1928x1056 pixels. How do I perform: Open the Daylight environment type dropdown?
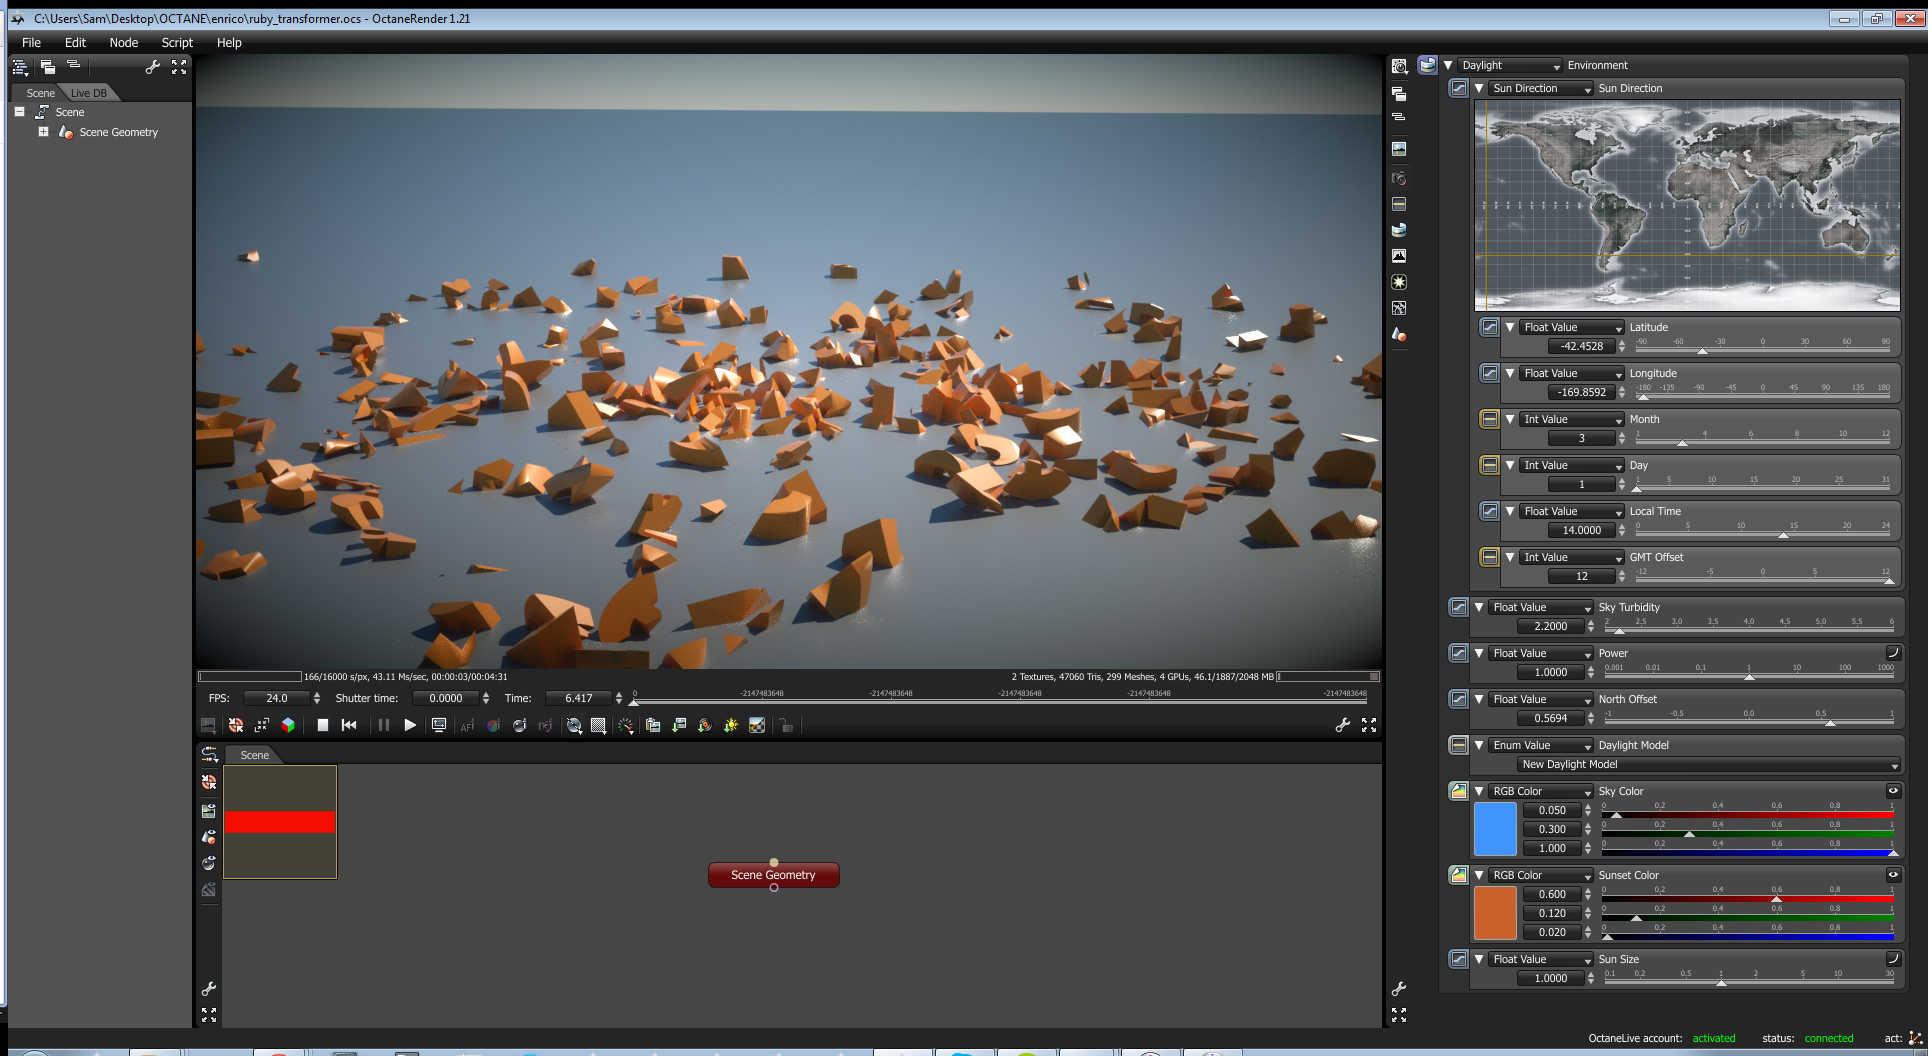1510,66
